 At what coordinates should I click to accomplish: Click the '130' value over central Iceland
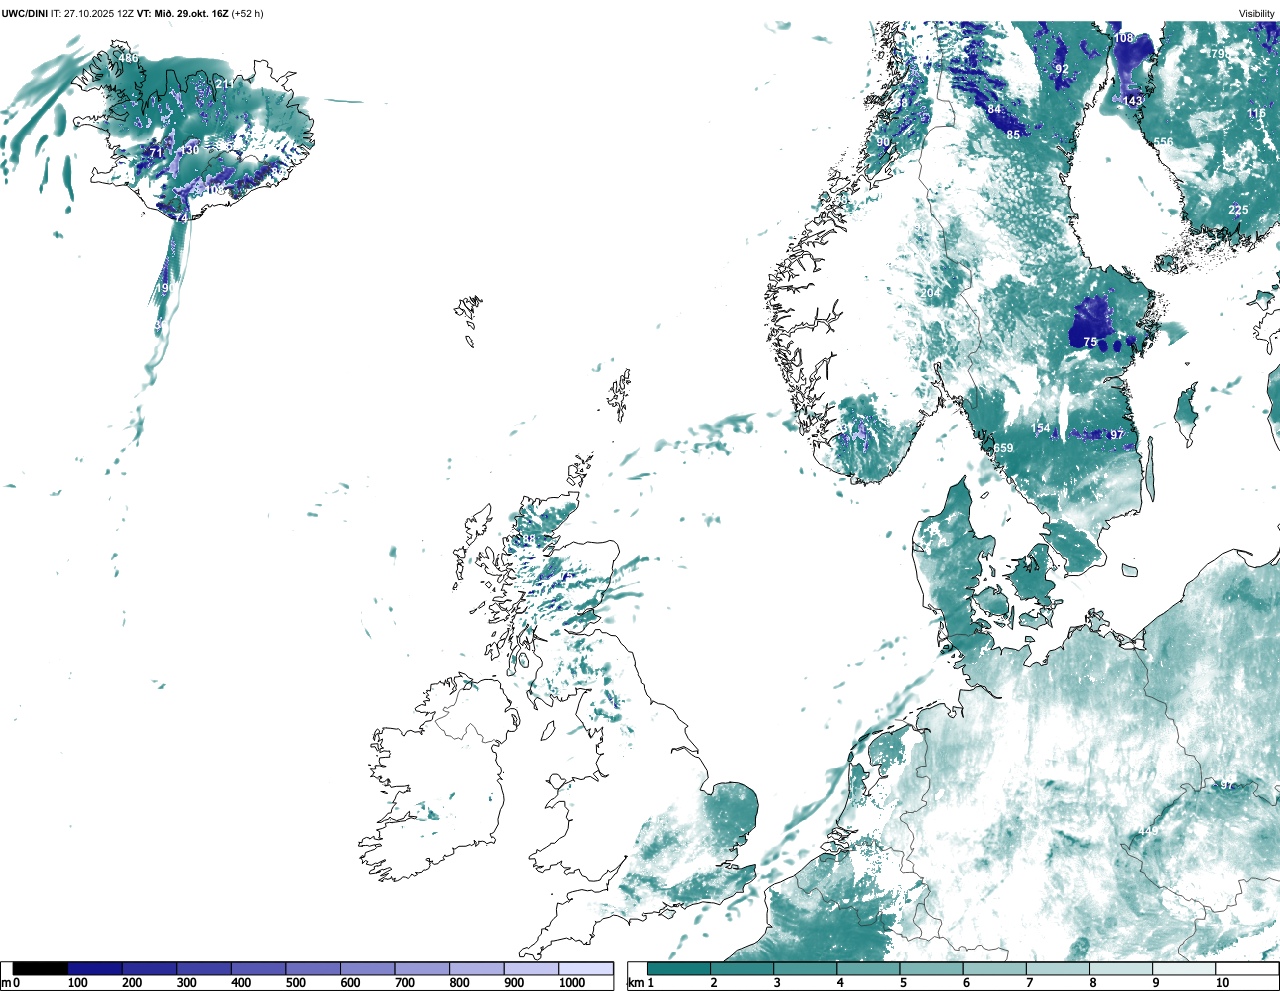click(x=189, y=150)
